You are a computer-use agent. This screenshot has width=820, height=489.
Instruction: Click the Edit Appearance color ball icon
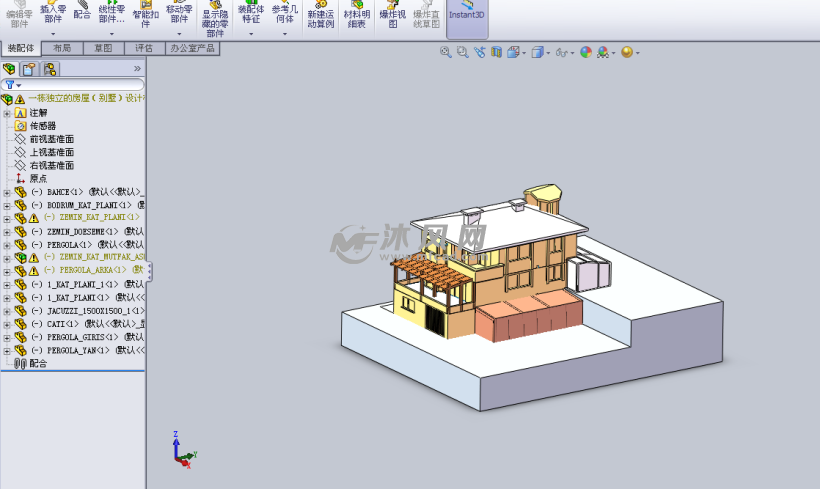586,52
